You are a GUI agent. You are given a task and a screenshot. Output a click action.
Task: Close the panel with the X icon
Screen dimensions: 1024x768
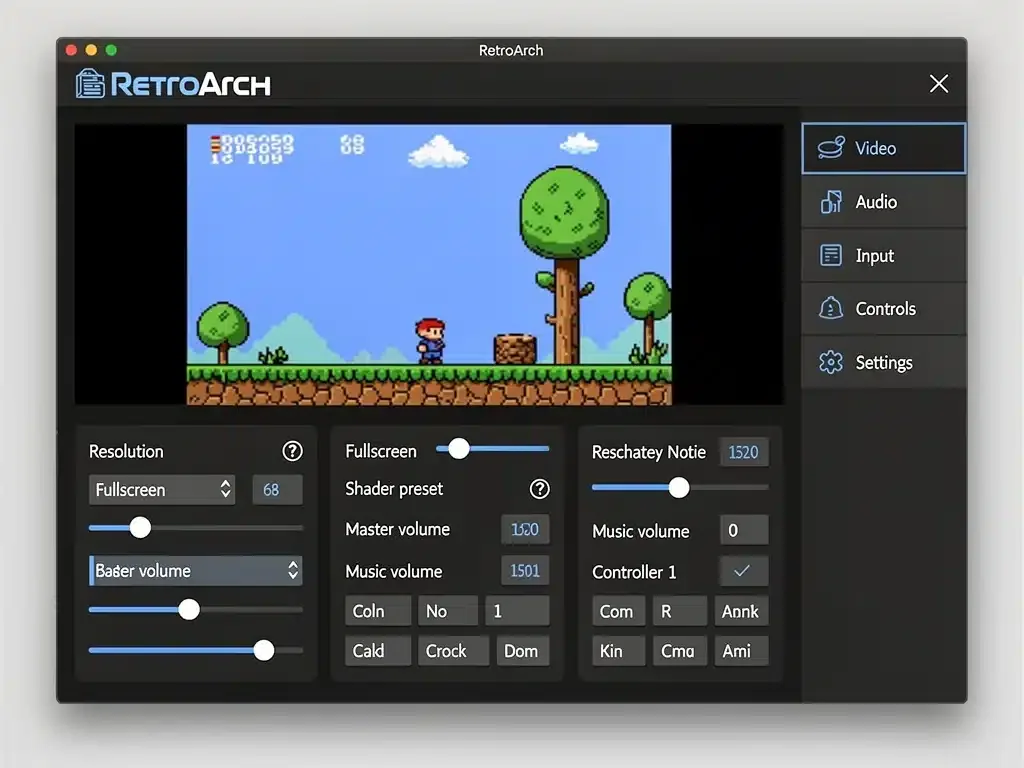[x=938, y=84]
